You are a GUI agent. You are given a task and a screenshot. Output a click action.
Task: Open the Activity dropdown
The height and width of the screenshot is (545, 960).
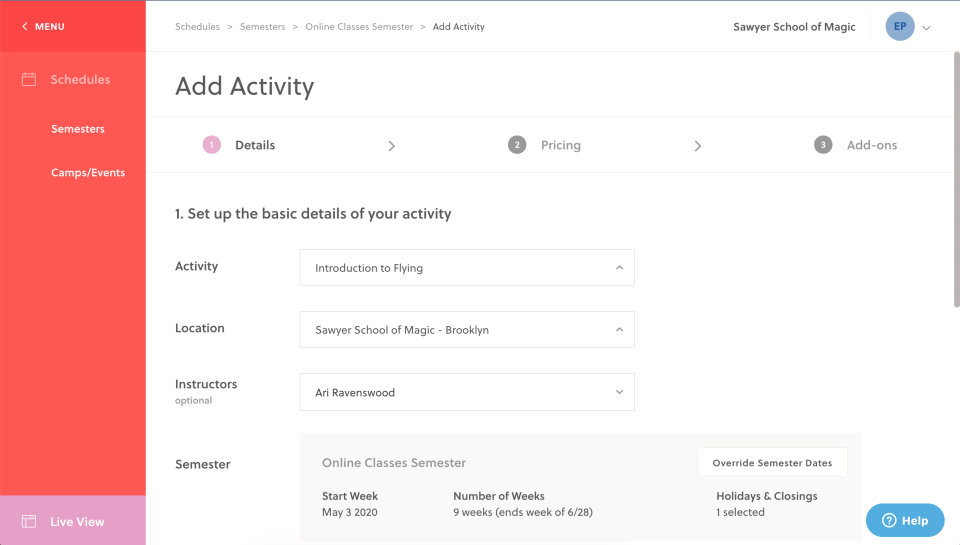tap(467, 268)
